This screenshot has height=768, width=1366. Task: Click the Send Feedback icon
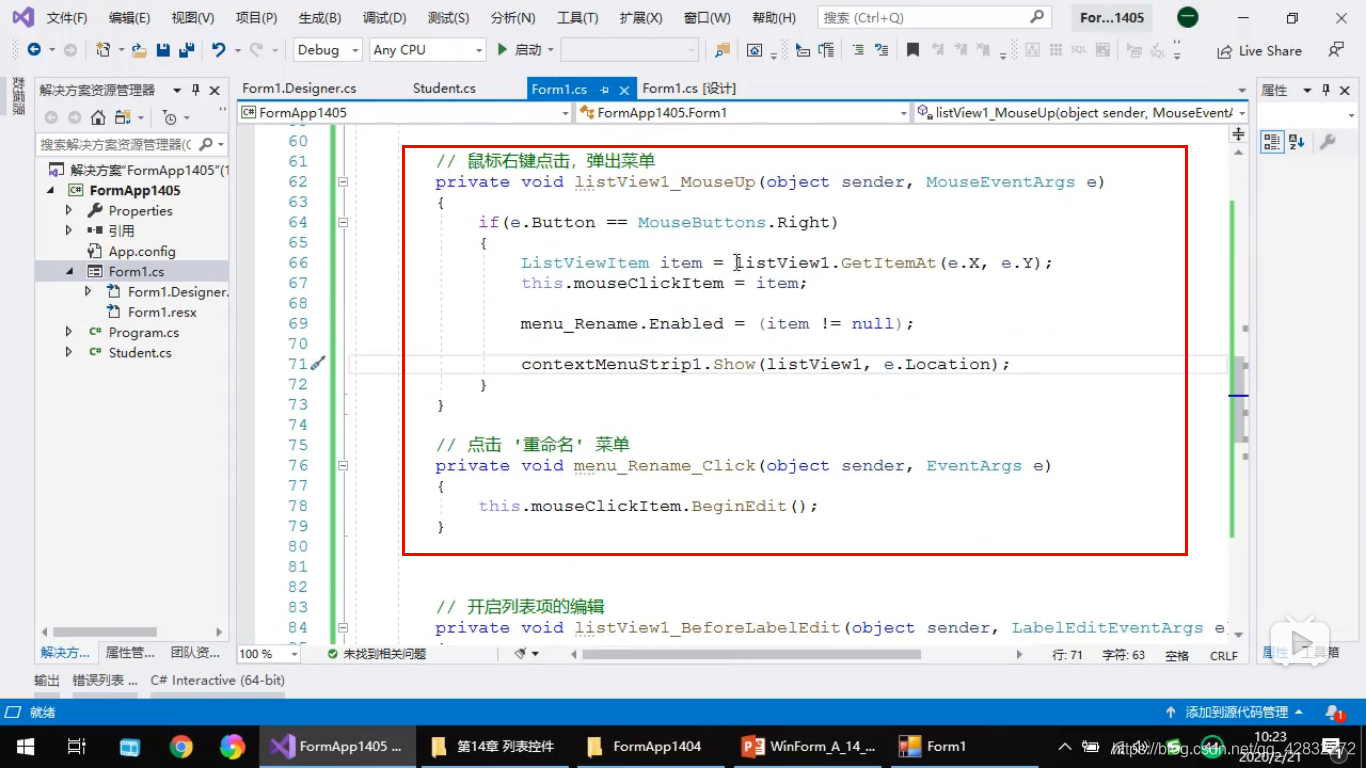point(1336,50)
